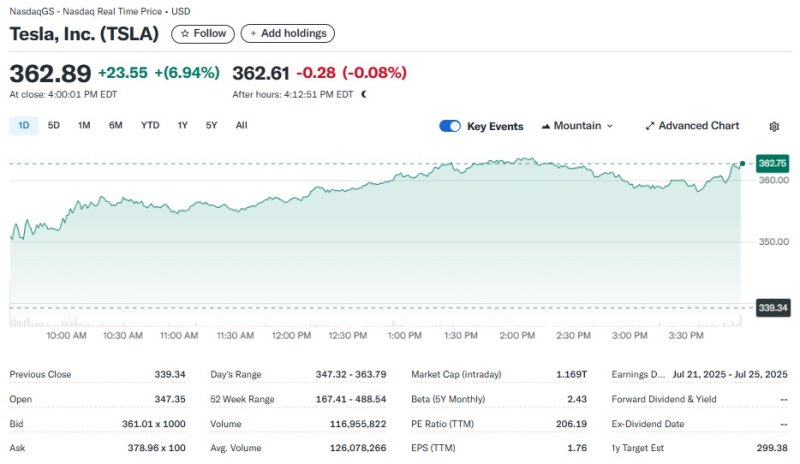The width and height of the screenshot is (800, 464).
Task: Click the chart settings gear icon
Action: tap(773, 127)
